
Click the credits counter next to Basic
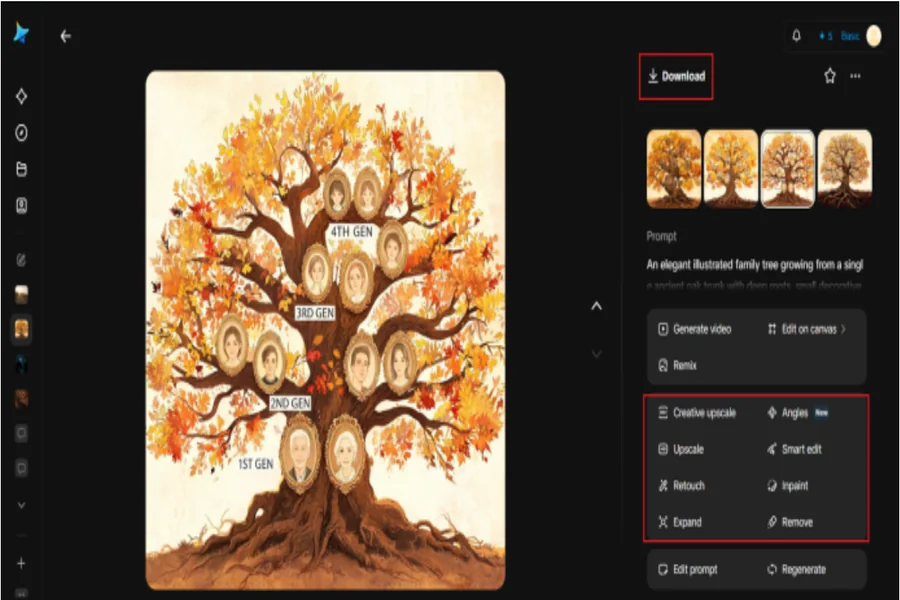pos(825,36)
